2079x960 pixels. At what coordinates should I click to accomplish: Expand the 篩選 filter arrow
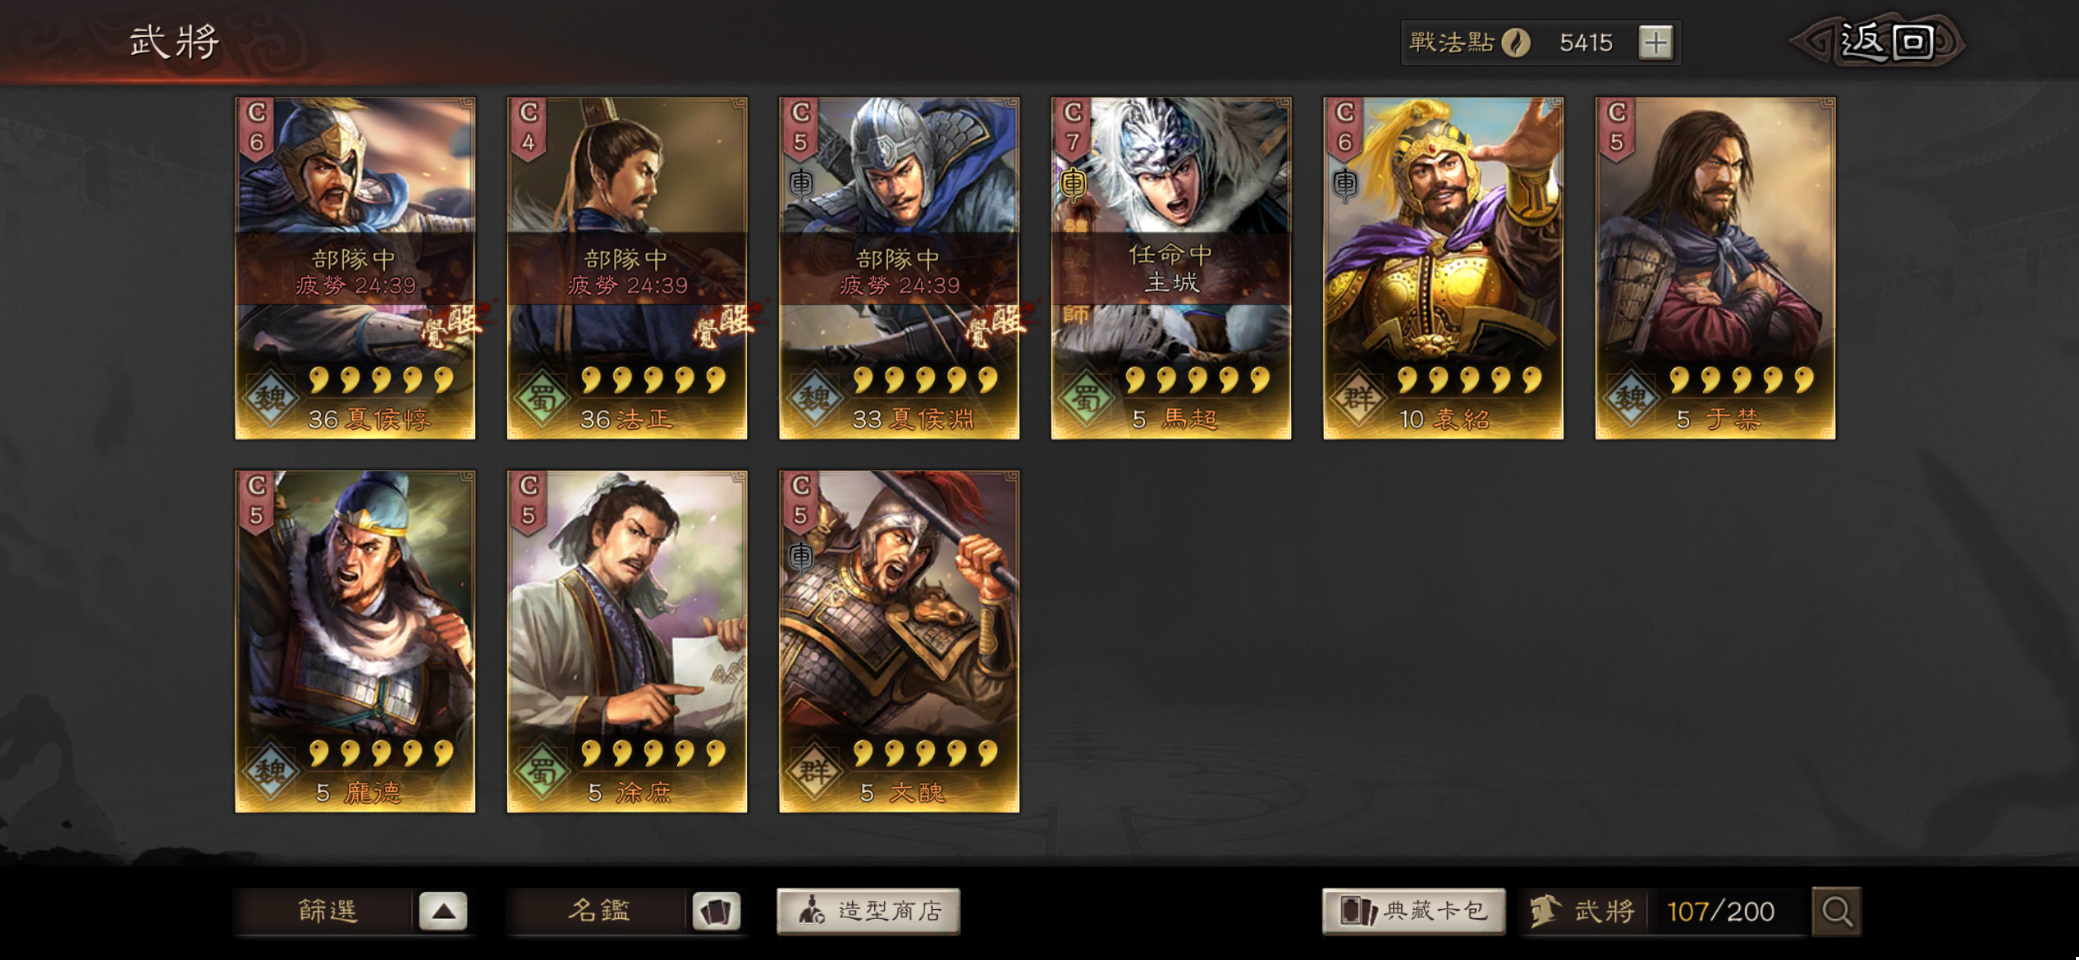(x=443, y=911)
